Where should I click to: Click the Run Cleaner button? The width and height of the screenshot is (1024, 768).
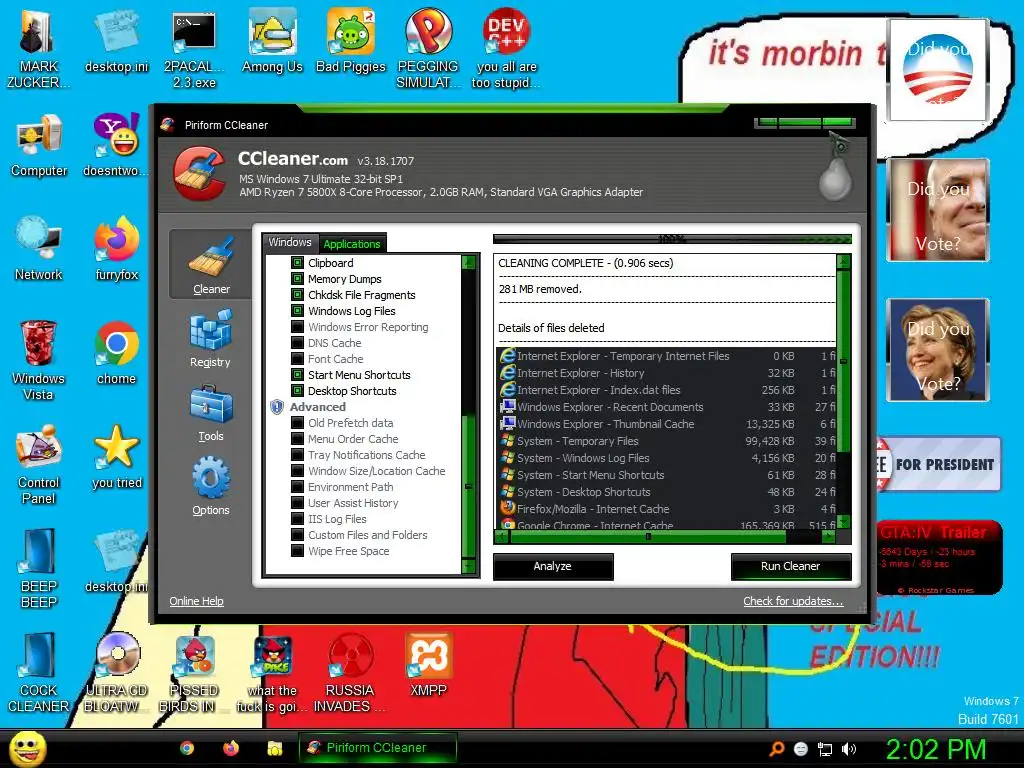790,566
